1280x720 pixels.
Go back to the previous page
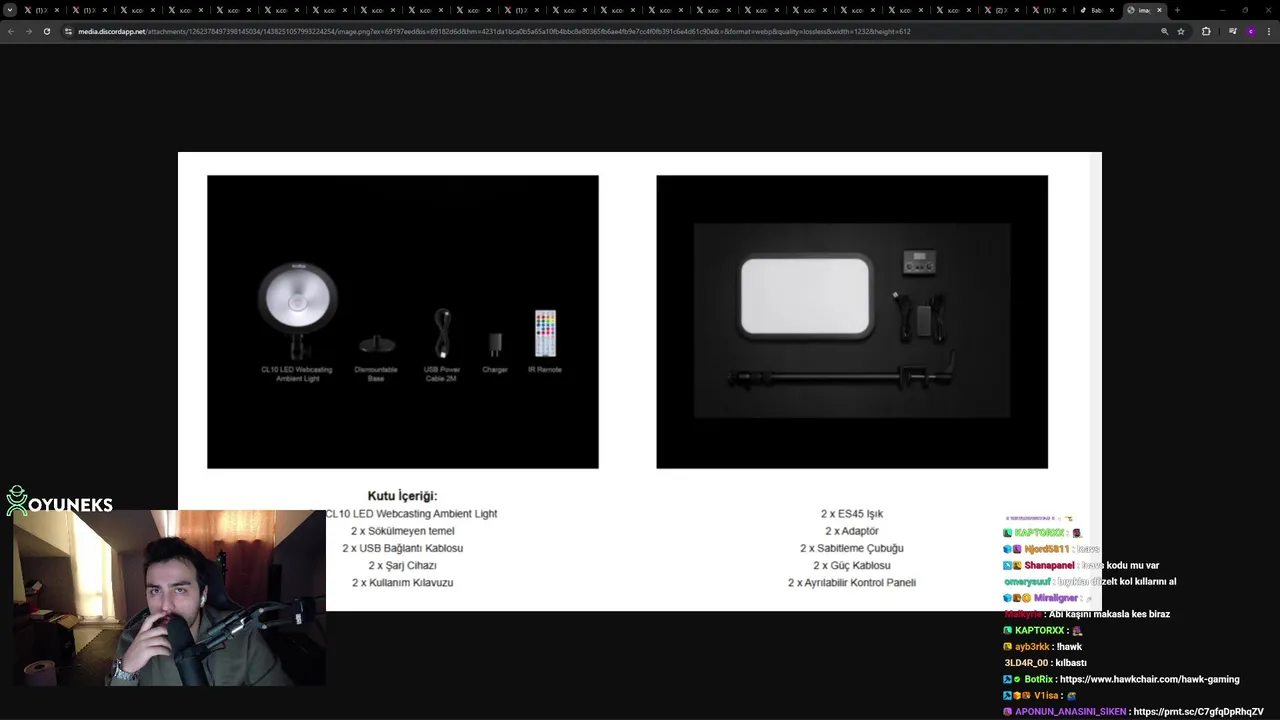tap(11, 31)
